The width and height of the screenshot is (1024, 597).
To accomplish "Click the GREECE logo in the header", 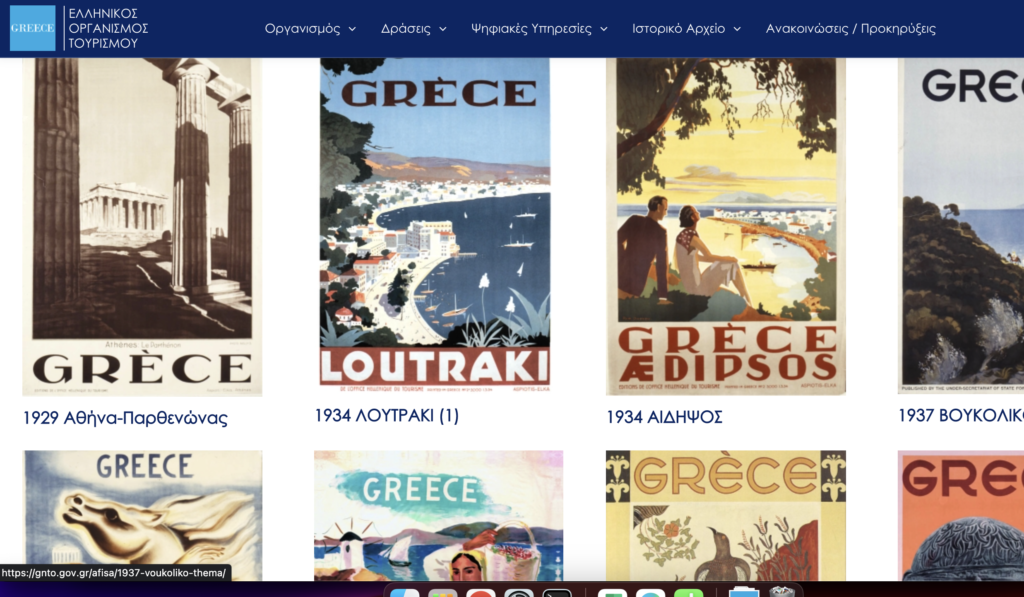I will (32, 28).
